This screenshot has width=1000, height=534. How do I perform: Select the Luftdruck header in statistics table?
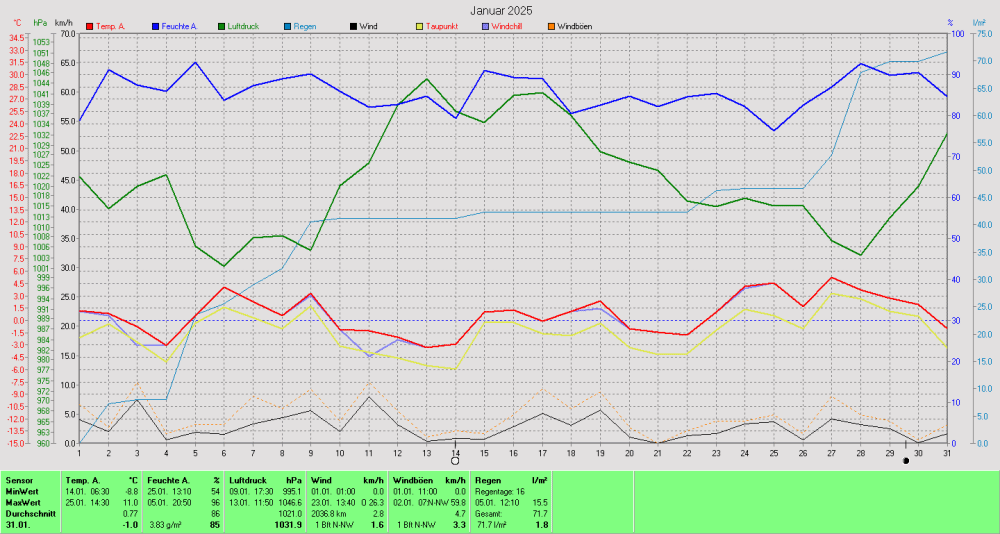tap(248, 480)
